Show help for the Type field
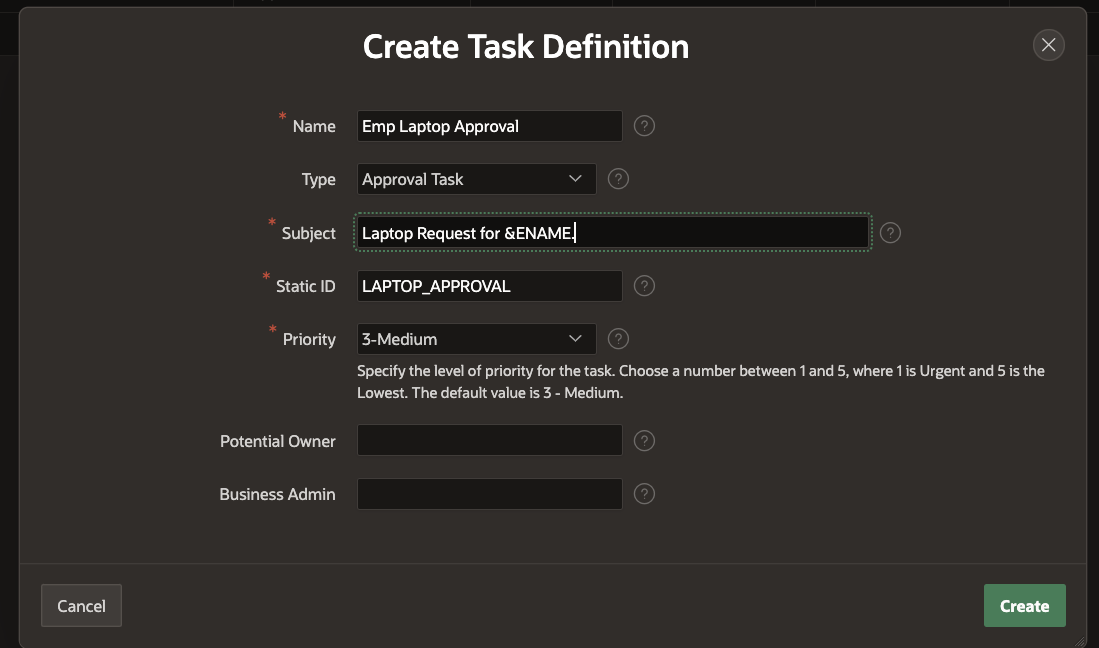Viewport: 1099px width, 648px height. [619, 179]
